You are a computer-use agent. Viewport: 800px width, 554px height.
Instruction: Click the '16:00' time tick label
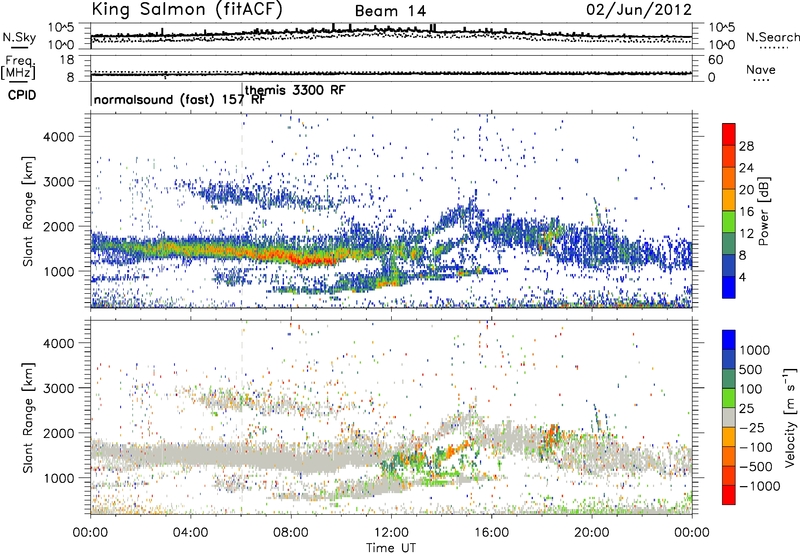(x=491, y=533)
